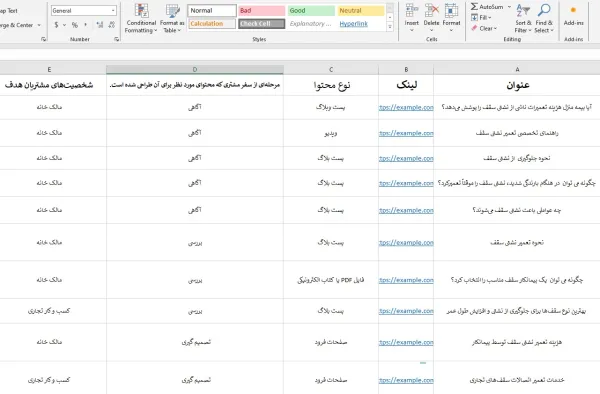Expand the Insert cells dropdown arrow

pyautogui.click(x=412, y=30)
